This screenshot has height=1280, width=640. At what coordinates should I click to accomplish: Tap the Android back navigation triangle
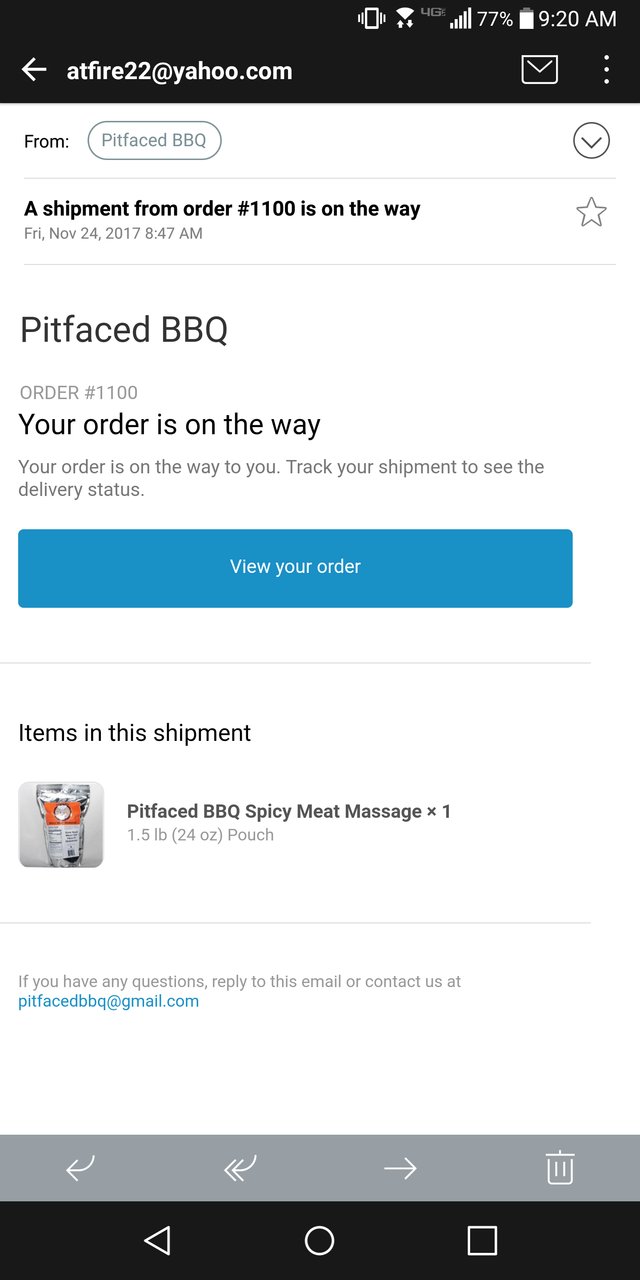click(x=157, y=1240)
